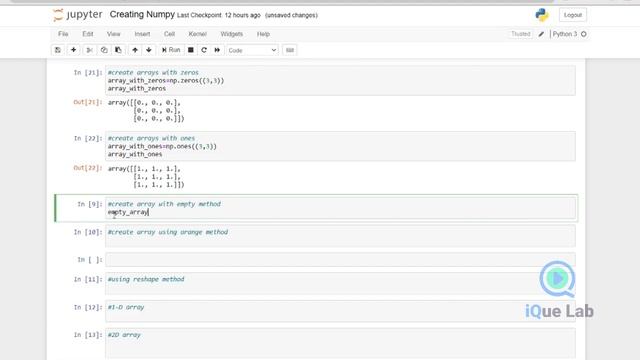Image resolution: width=640 pixels, height=360 pixels.
Task: Select the empty In [ ] cell
Action: click(340, 260)
